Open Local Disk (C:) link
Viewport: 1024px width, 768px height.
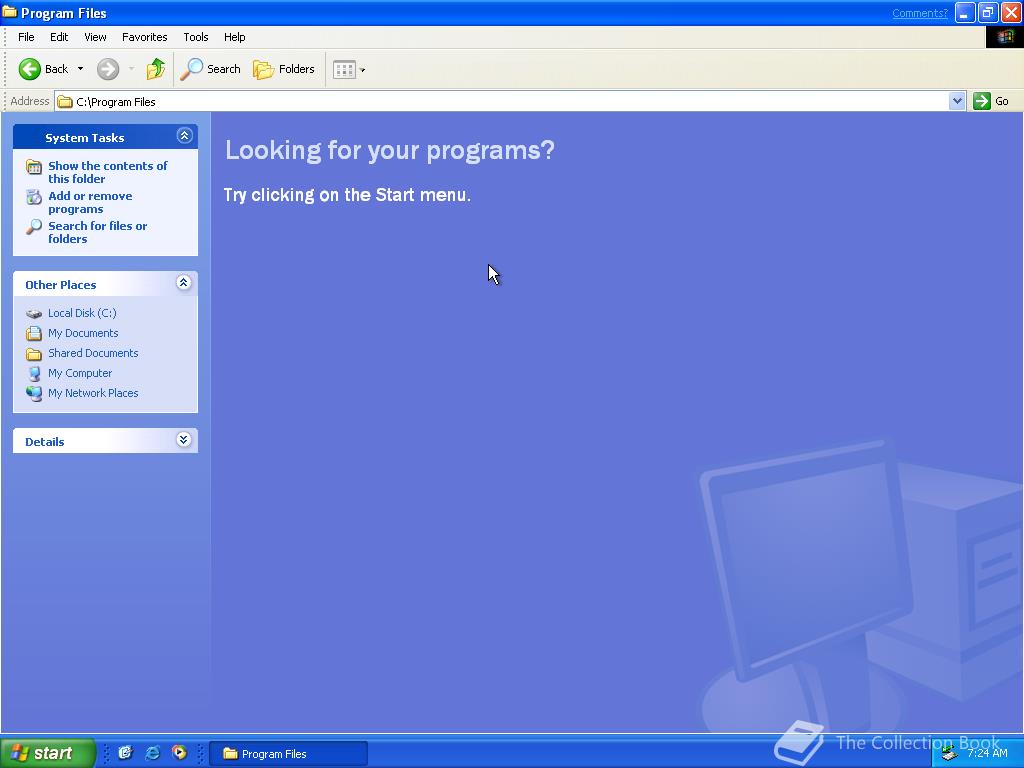(82, 313)
